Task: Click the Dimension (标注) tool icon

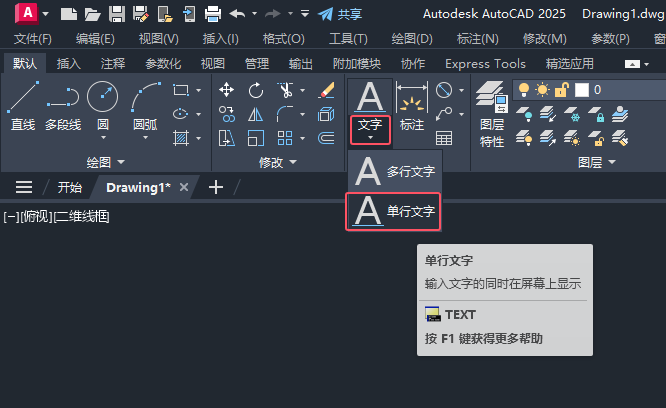Action: pos(412,98)
